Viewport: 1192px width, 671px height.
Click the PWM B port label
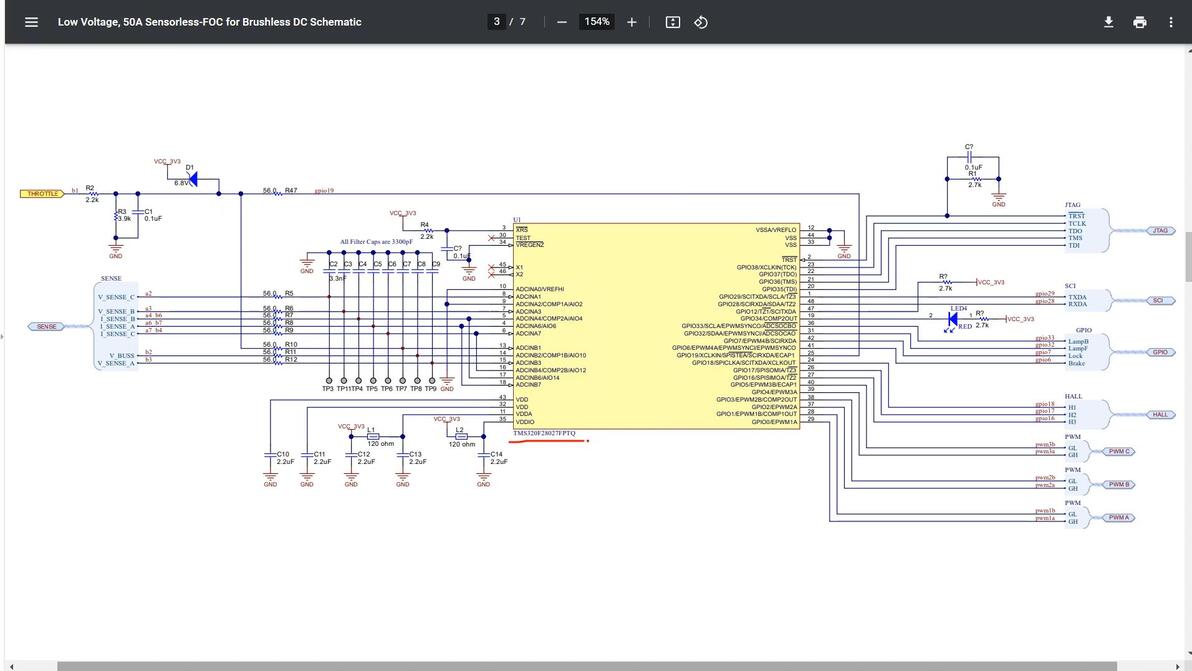1119,484
